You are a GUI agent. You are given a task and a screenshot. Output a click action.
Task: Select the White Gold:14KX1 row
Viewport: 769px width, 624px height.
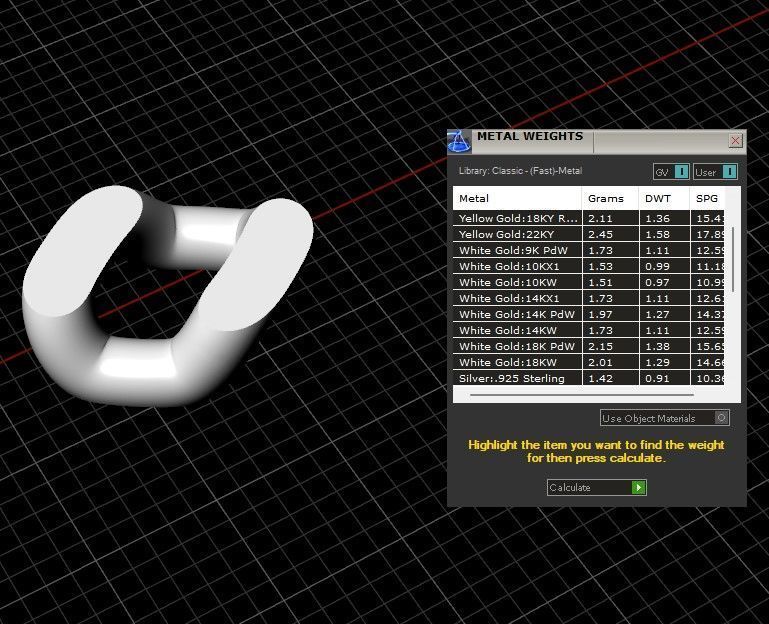pos(589,298)
